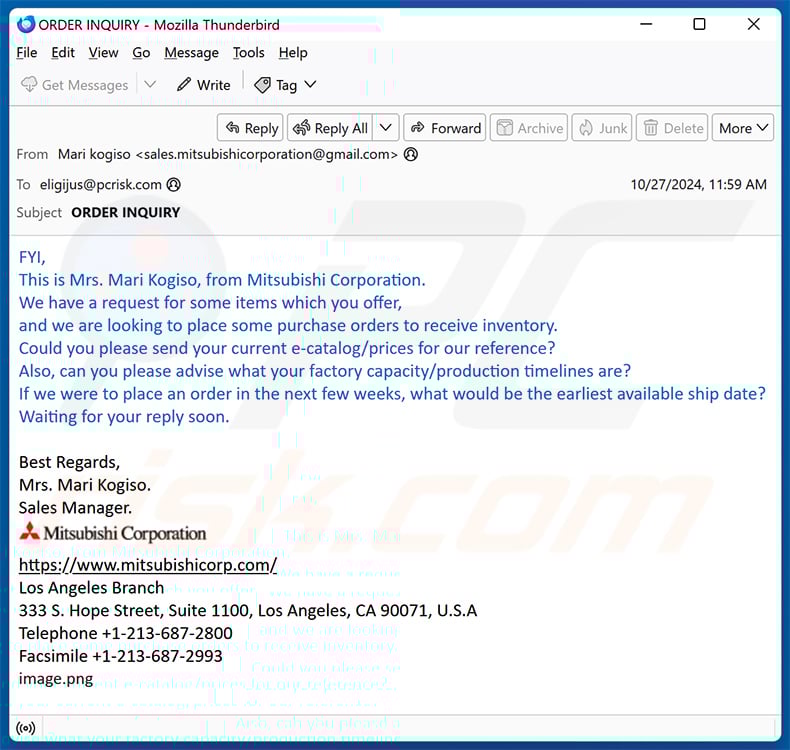Open the View menu
This screenshot has width=790, height=750.
pyautogui.click(x=103, y=53)
